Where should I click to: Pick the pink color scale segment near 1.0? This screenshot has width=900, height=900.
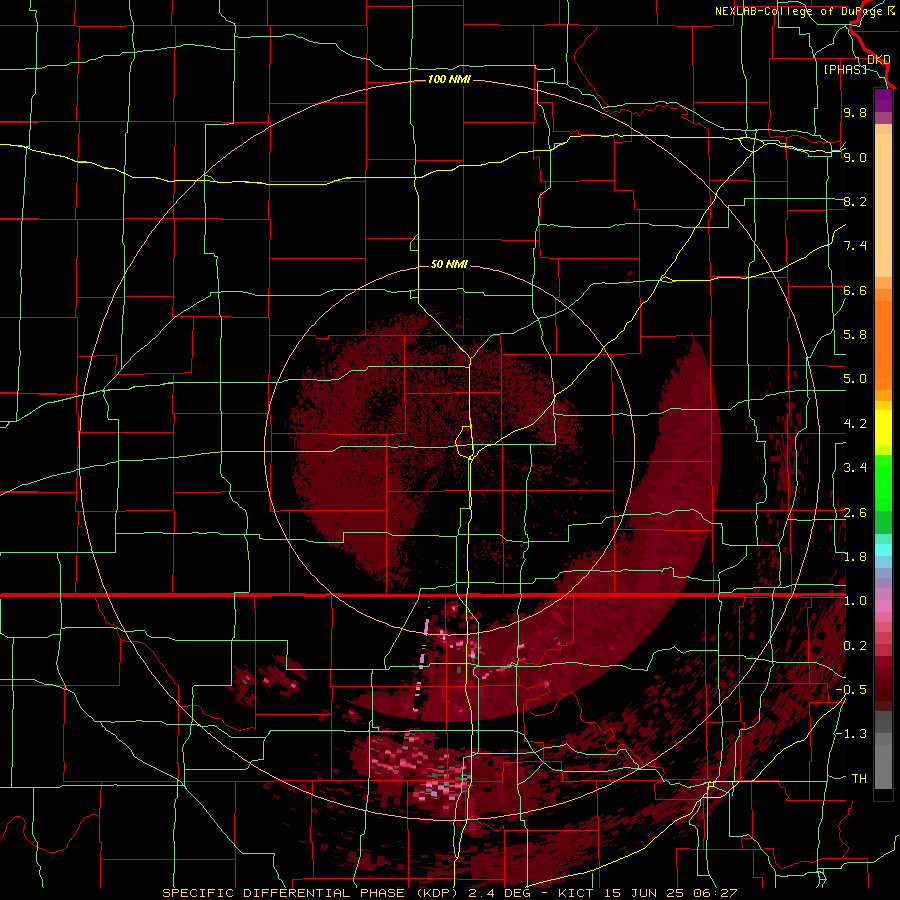(883, 606)
